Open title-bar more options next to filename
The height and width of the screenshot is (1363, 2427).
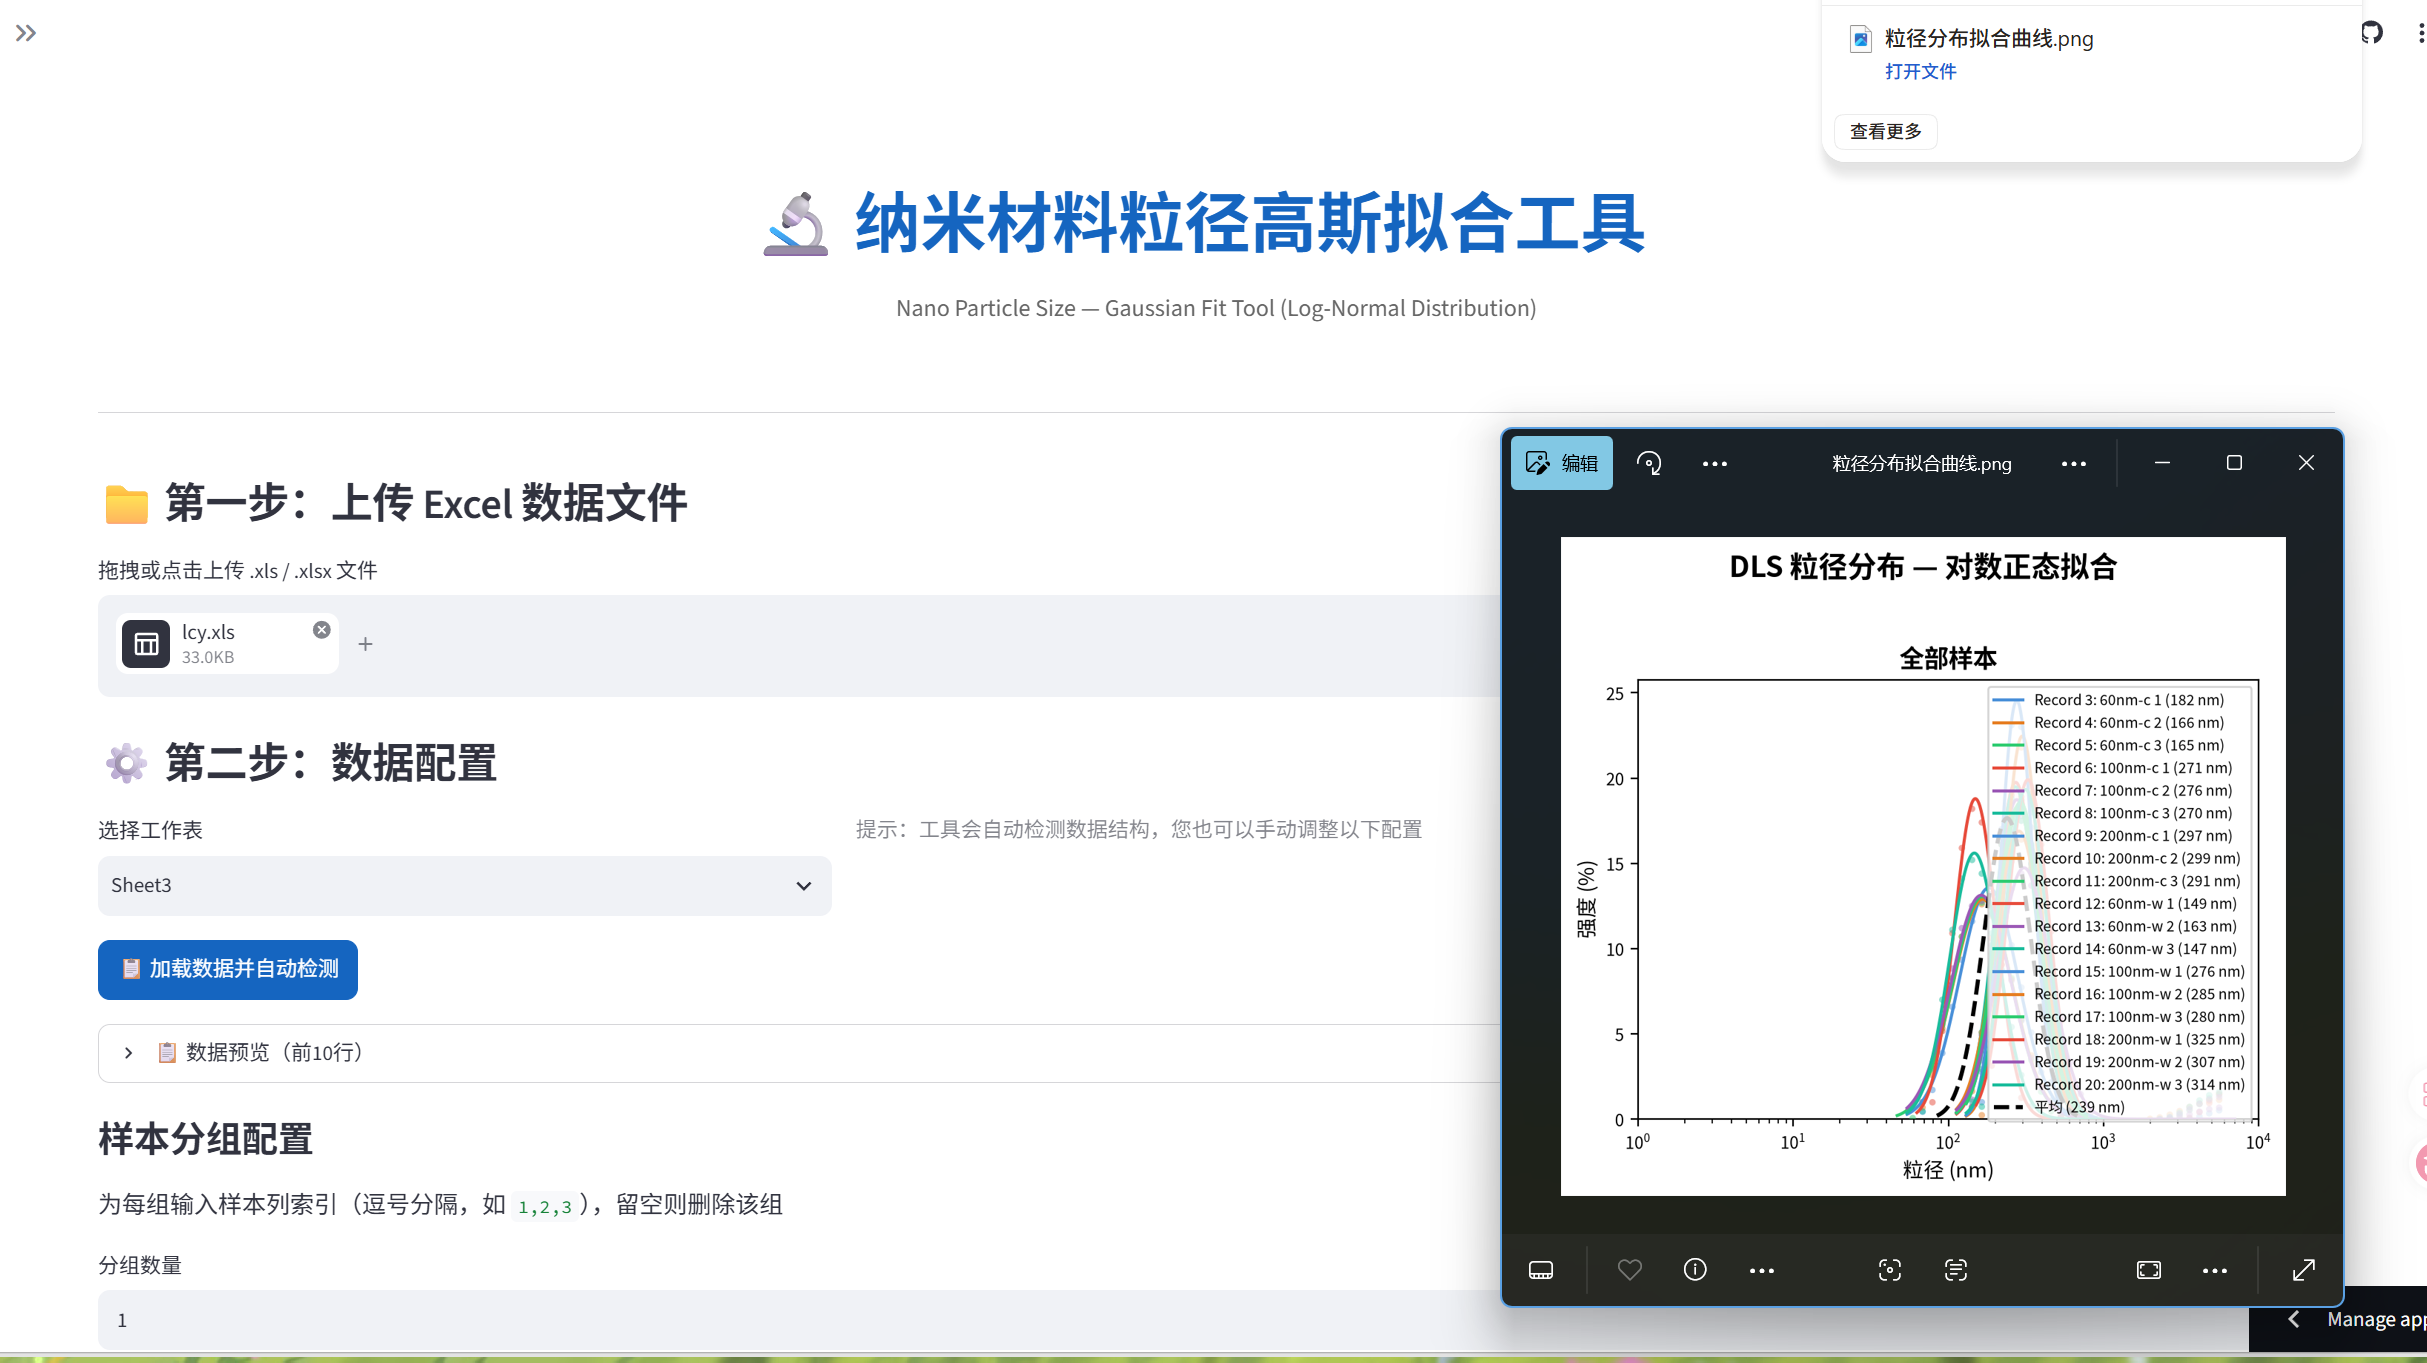(2073, 463)
